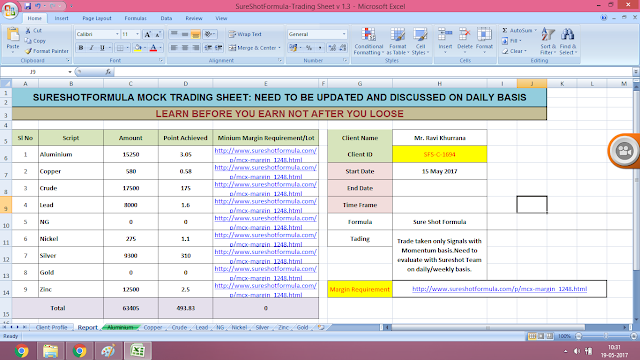Open the Formulas ribbon tab
Viewport: 640px width, 360px height.
click(x=135, y=18)
